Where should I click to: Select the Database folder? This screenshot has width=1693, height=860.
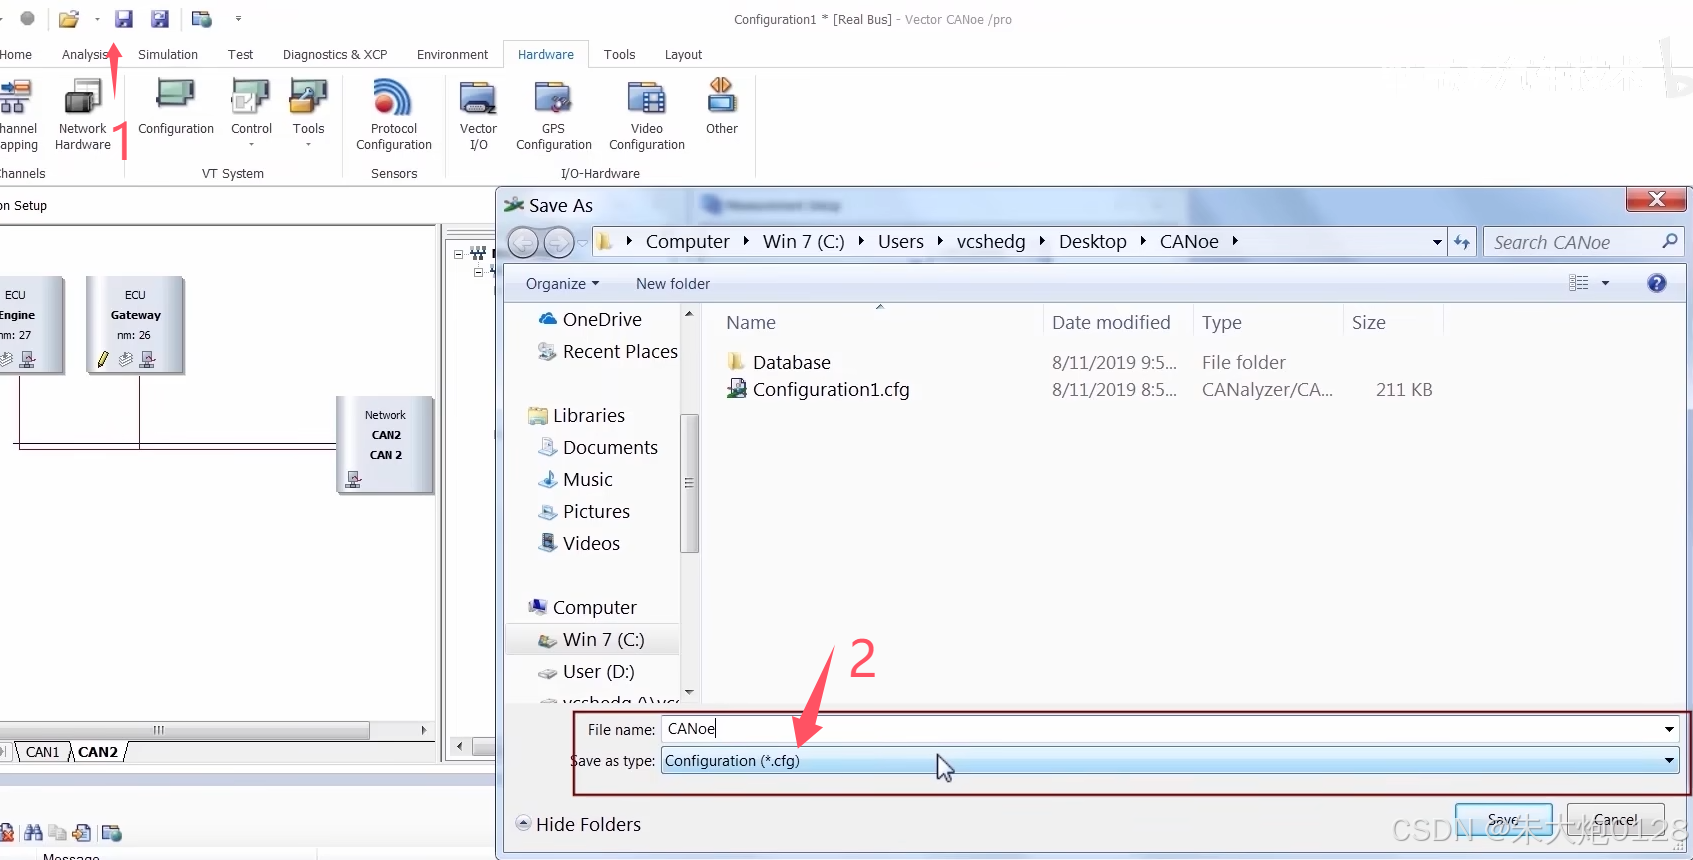(780, 362)
